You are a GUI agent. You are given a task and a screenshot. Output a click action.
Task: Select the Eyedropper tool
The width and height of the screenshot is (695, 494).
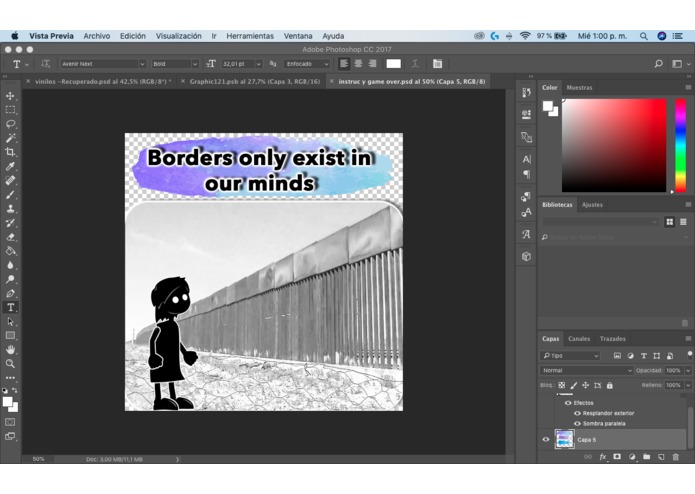pyautogui.click(x=10, y=167)
